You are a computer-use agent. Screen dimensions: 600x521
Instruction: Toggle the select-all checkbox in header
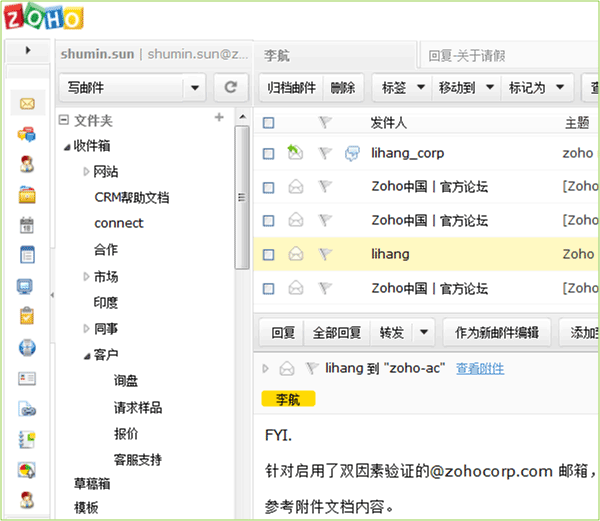(269, 123)
